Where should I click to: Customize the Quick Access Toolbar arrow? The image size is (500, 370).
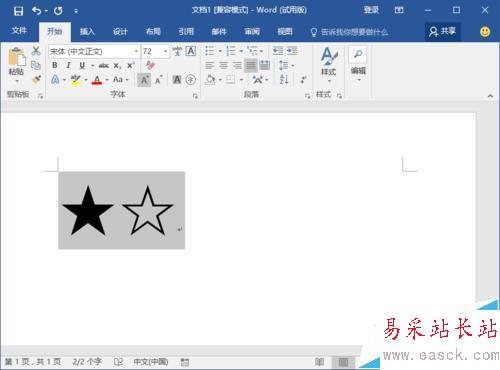[76, 11]
